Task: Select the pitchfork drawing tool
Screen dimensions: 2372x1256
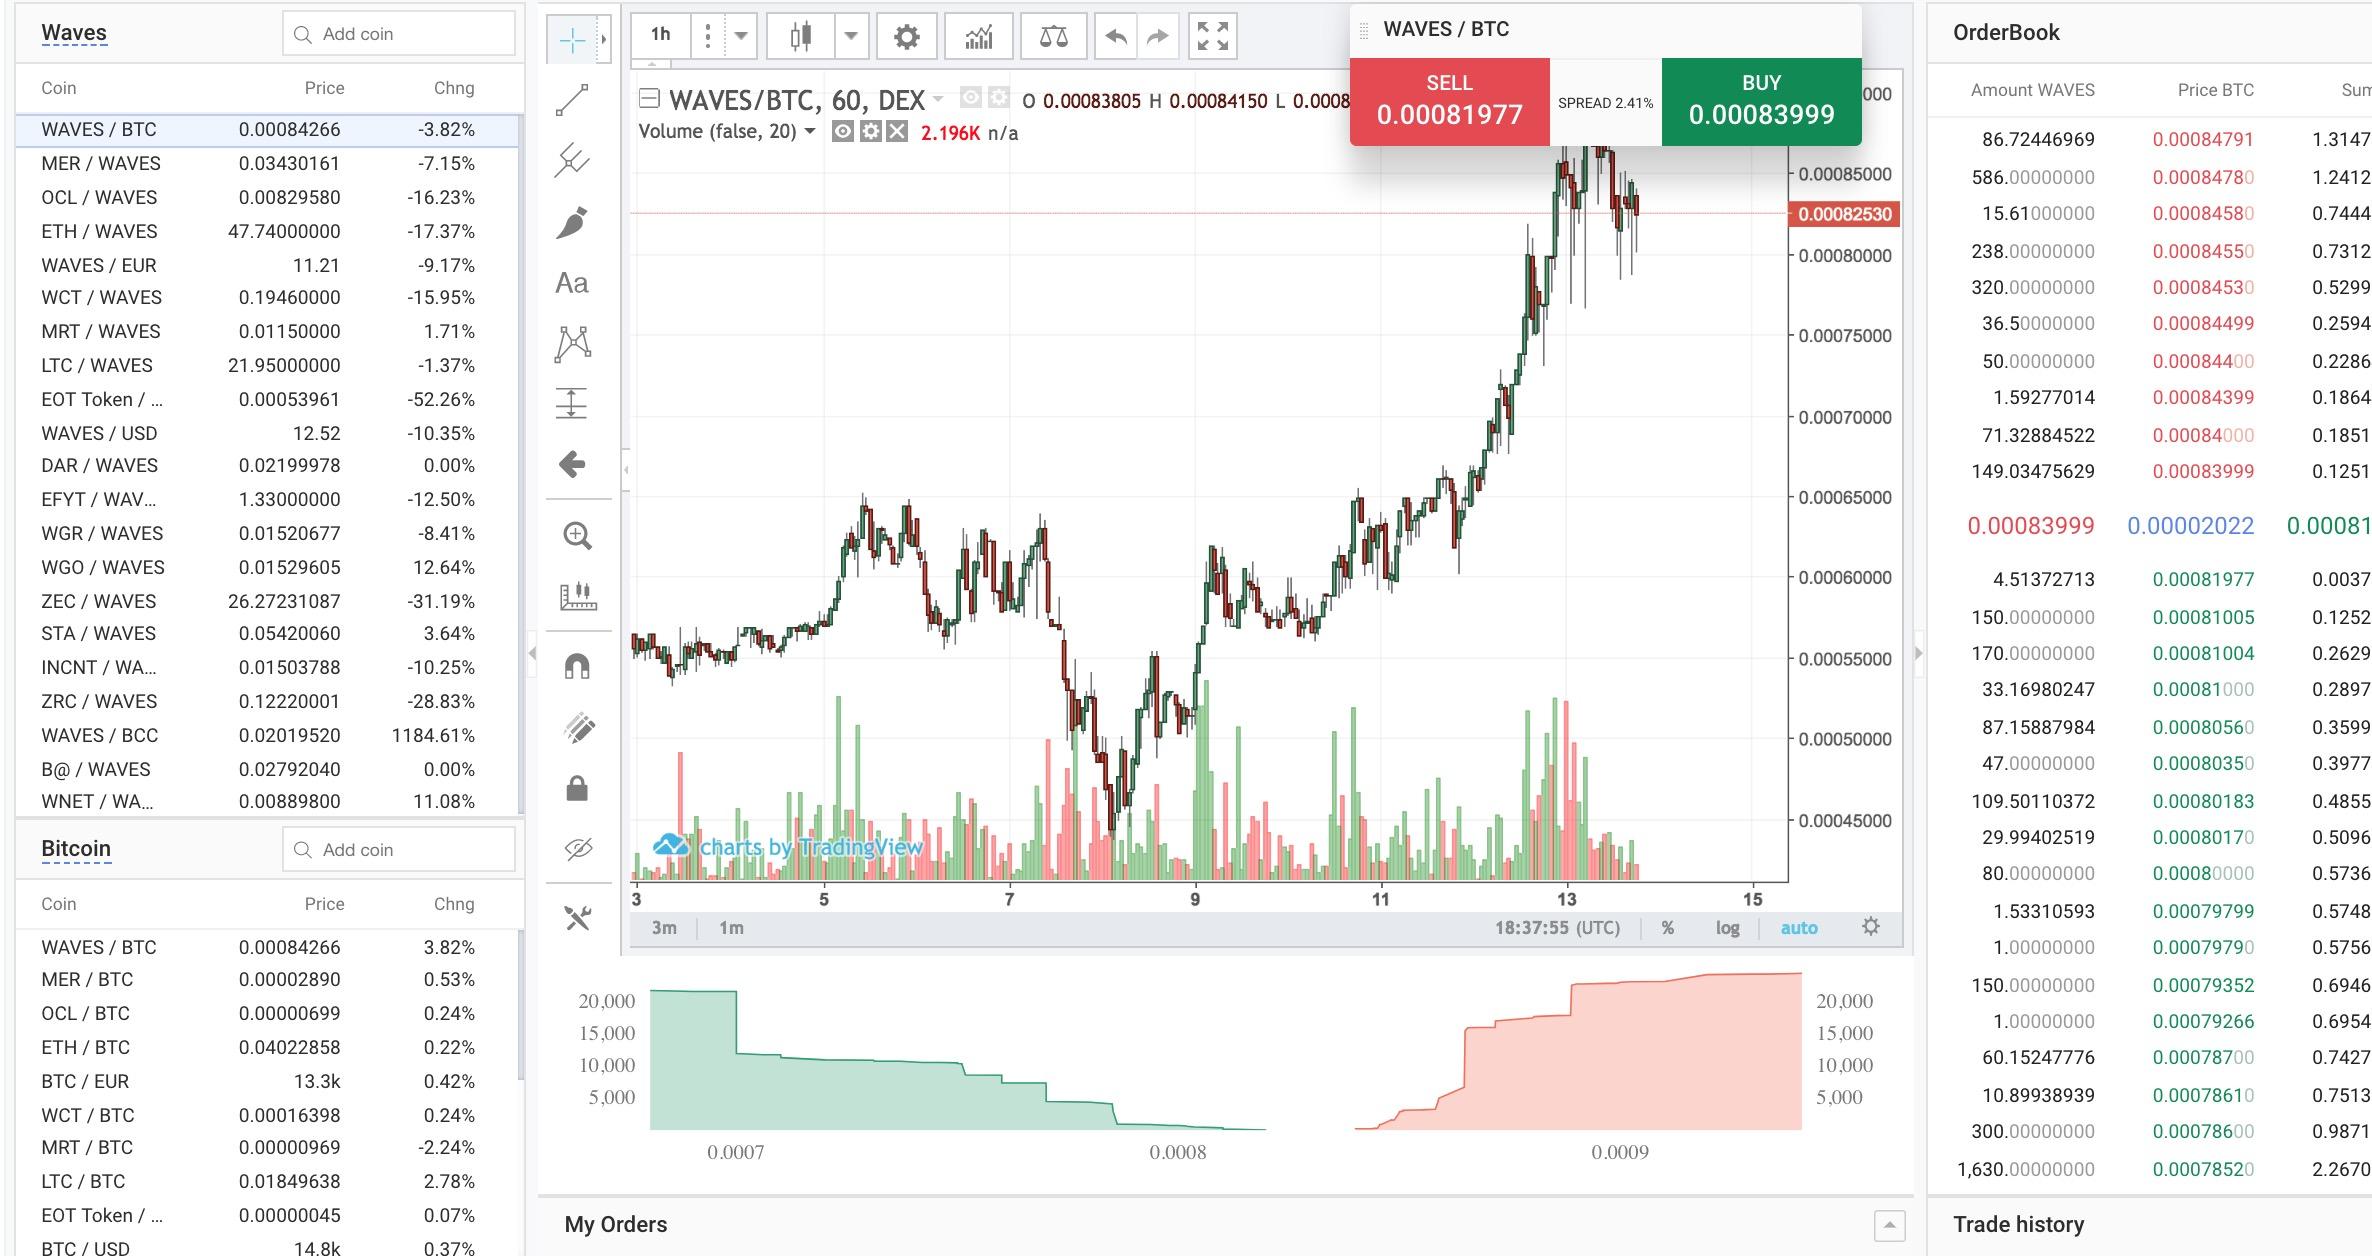Action: tap(572, 160)
